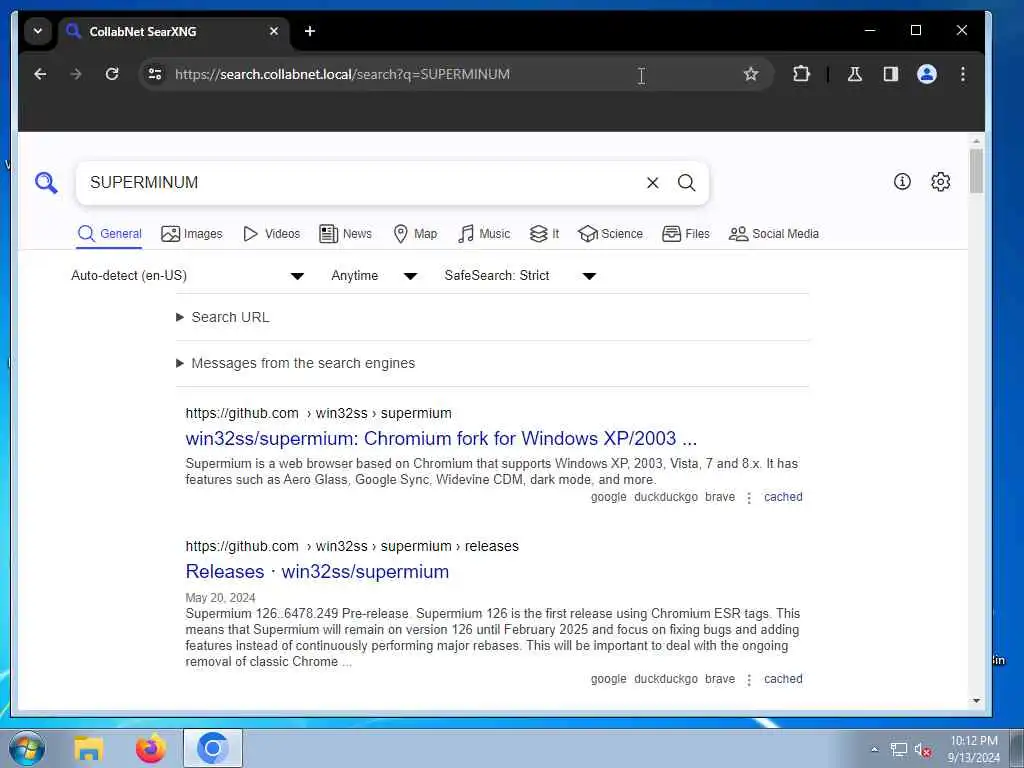The height and width of the screenshot is (768, 1024).
Task: Switch to the Music category tab
Action: [x=484, y=234]
